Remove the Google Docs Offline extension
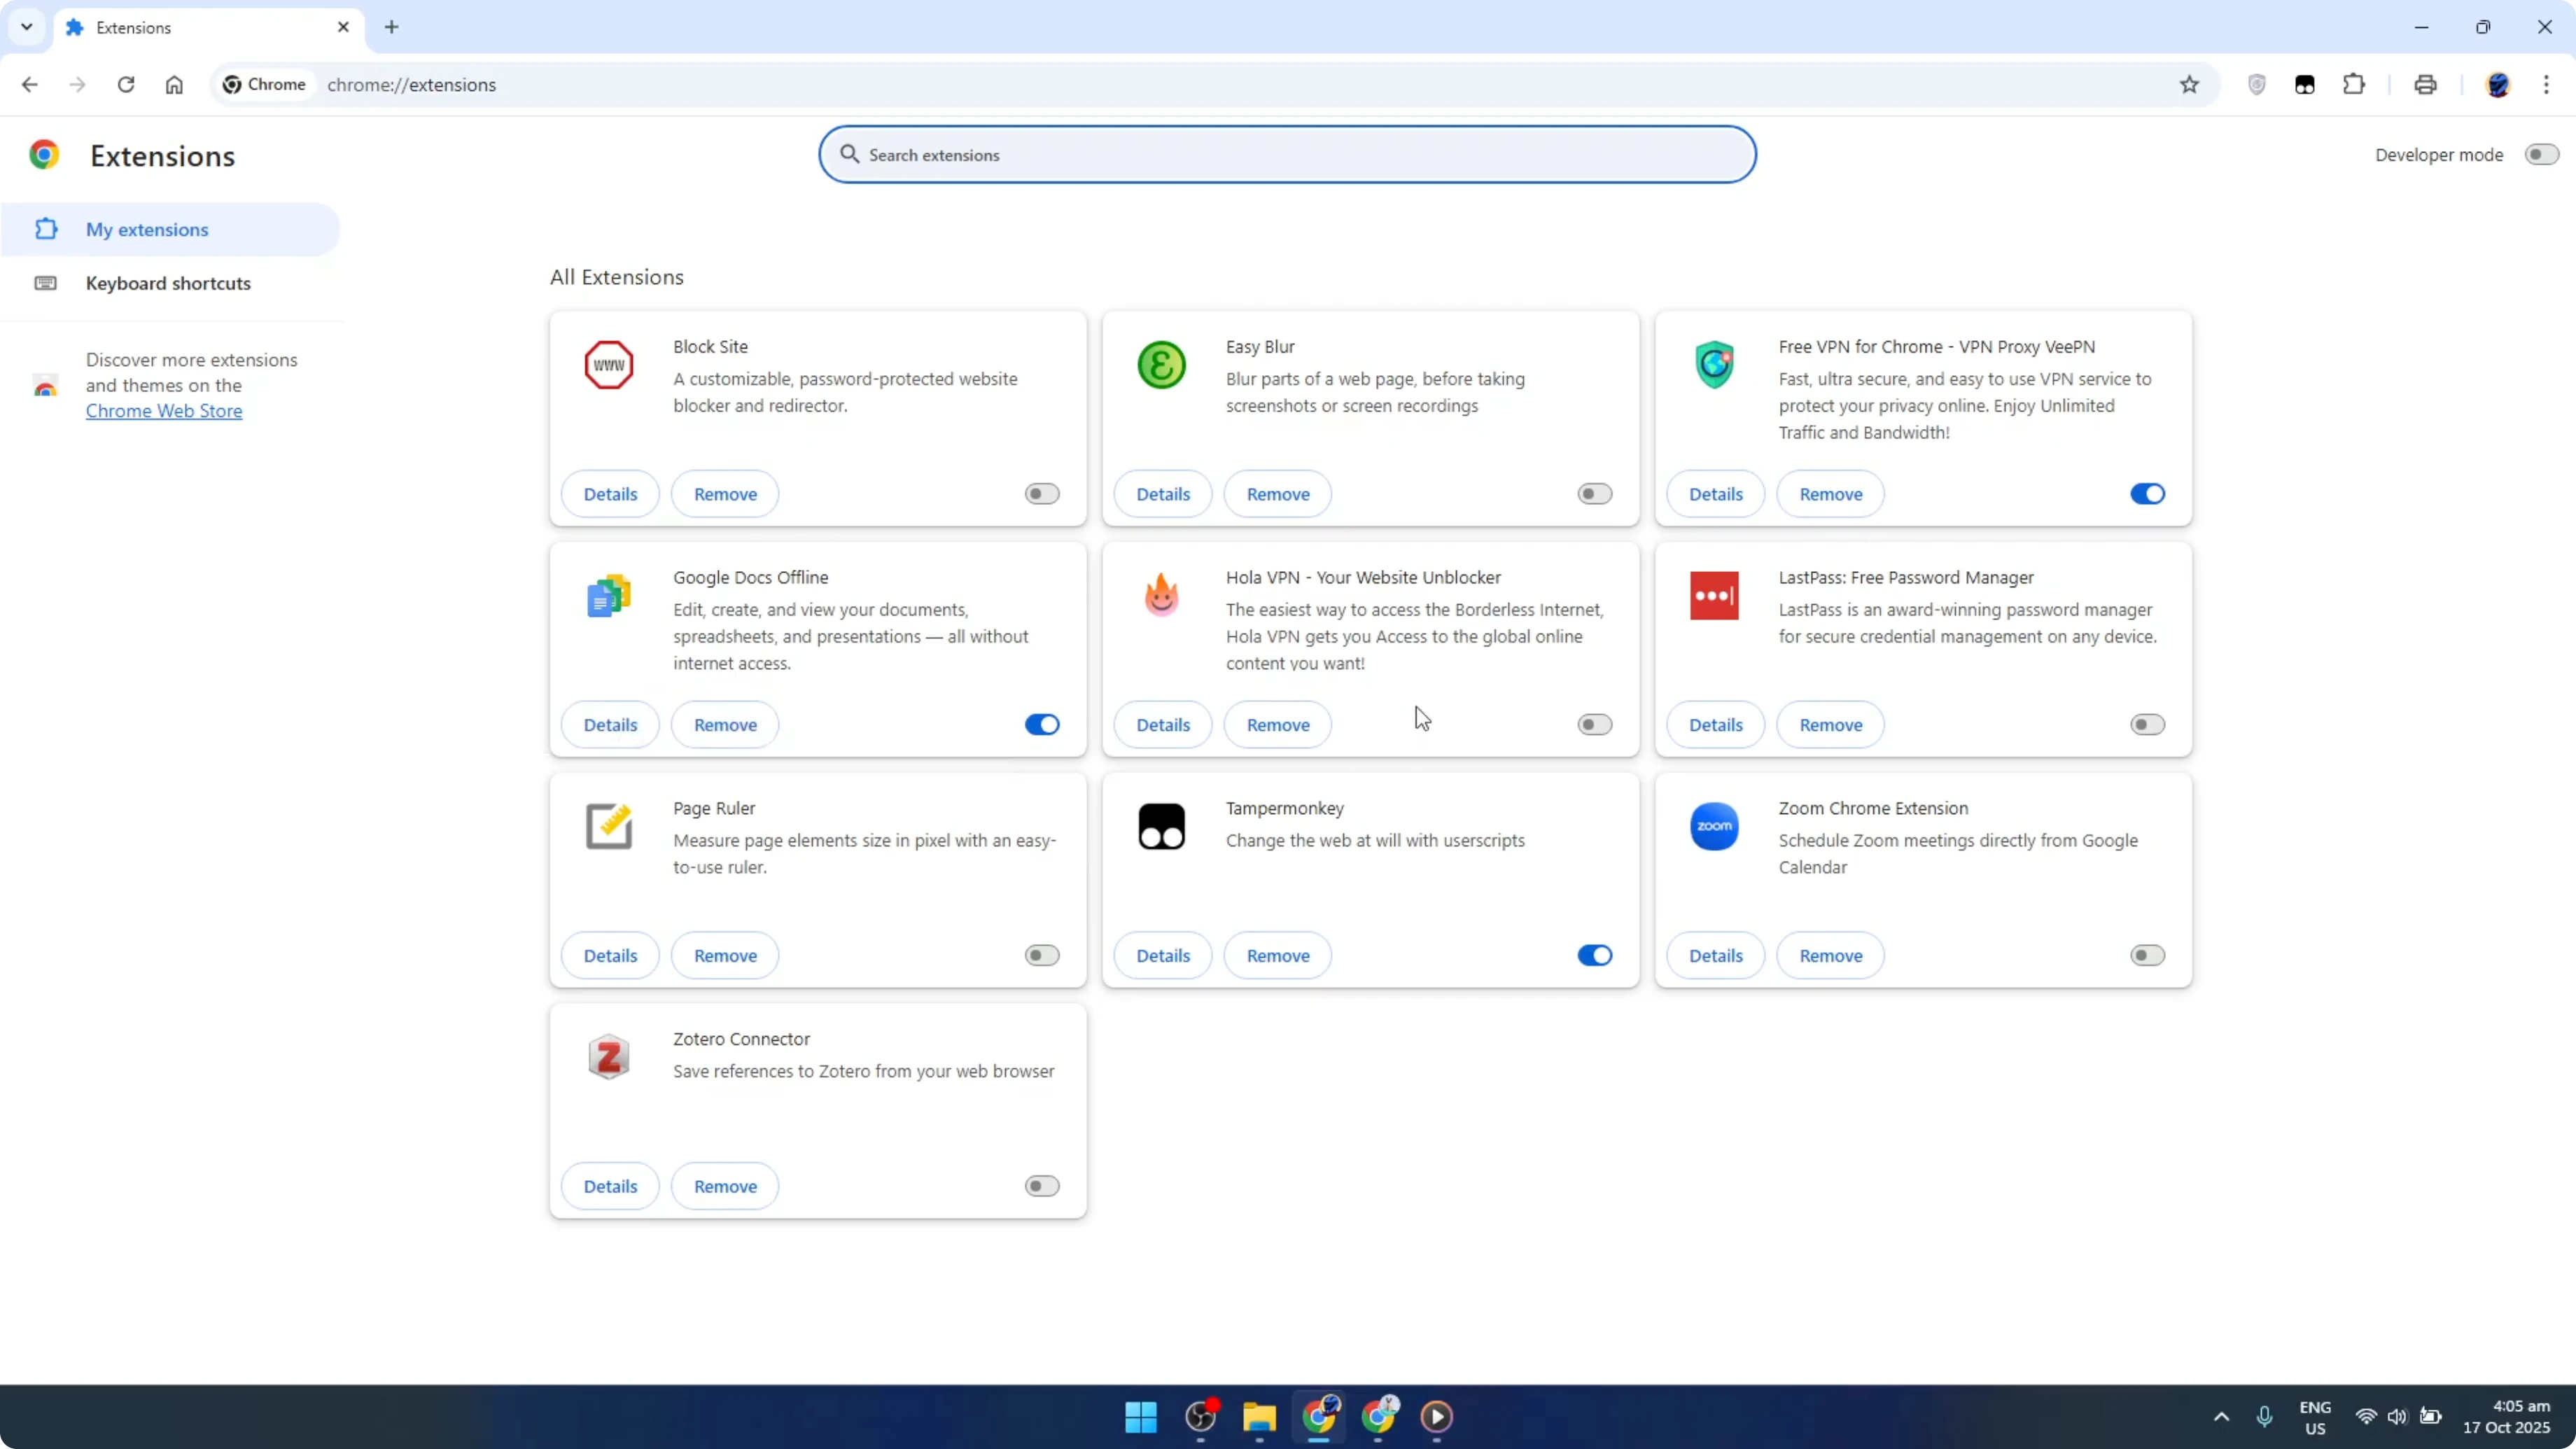Screen dimensions: 2576x1449 (725, 725)
